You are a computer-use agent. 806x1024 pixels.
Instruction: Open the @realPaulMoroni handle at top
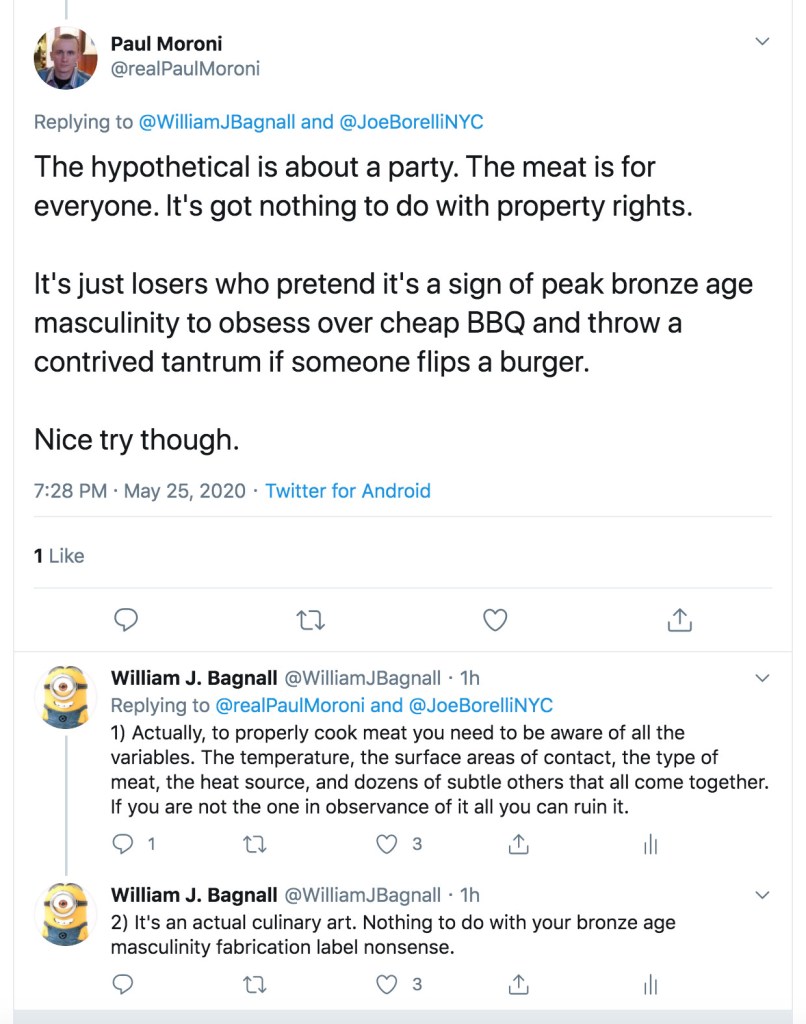point(185,69)
